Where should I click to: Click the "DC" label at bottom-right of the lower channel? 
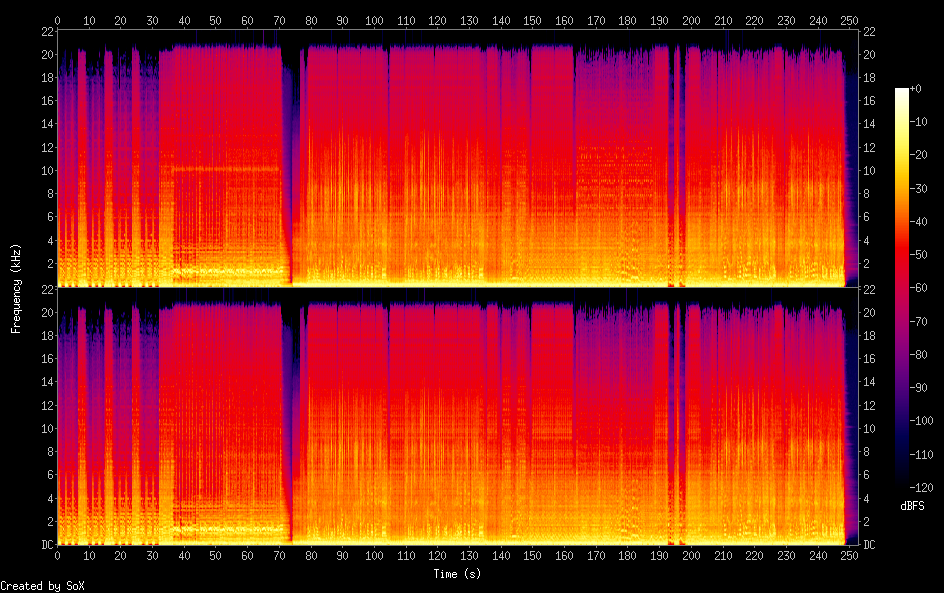pyautogui.click(x=868, y=544)
